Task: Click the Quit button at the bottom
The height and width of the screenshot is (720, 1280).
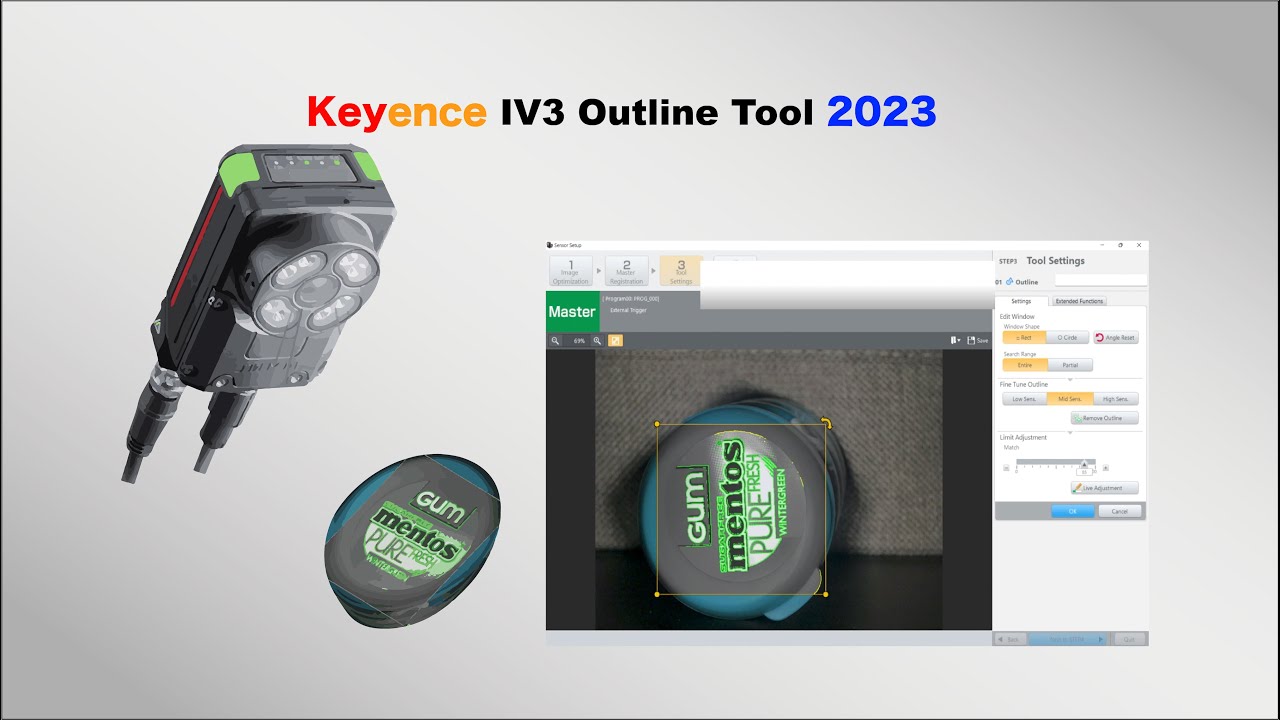Action: [x=1129, y=639]
